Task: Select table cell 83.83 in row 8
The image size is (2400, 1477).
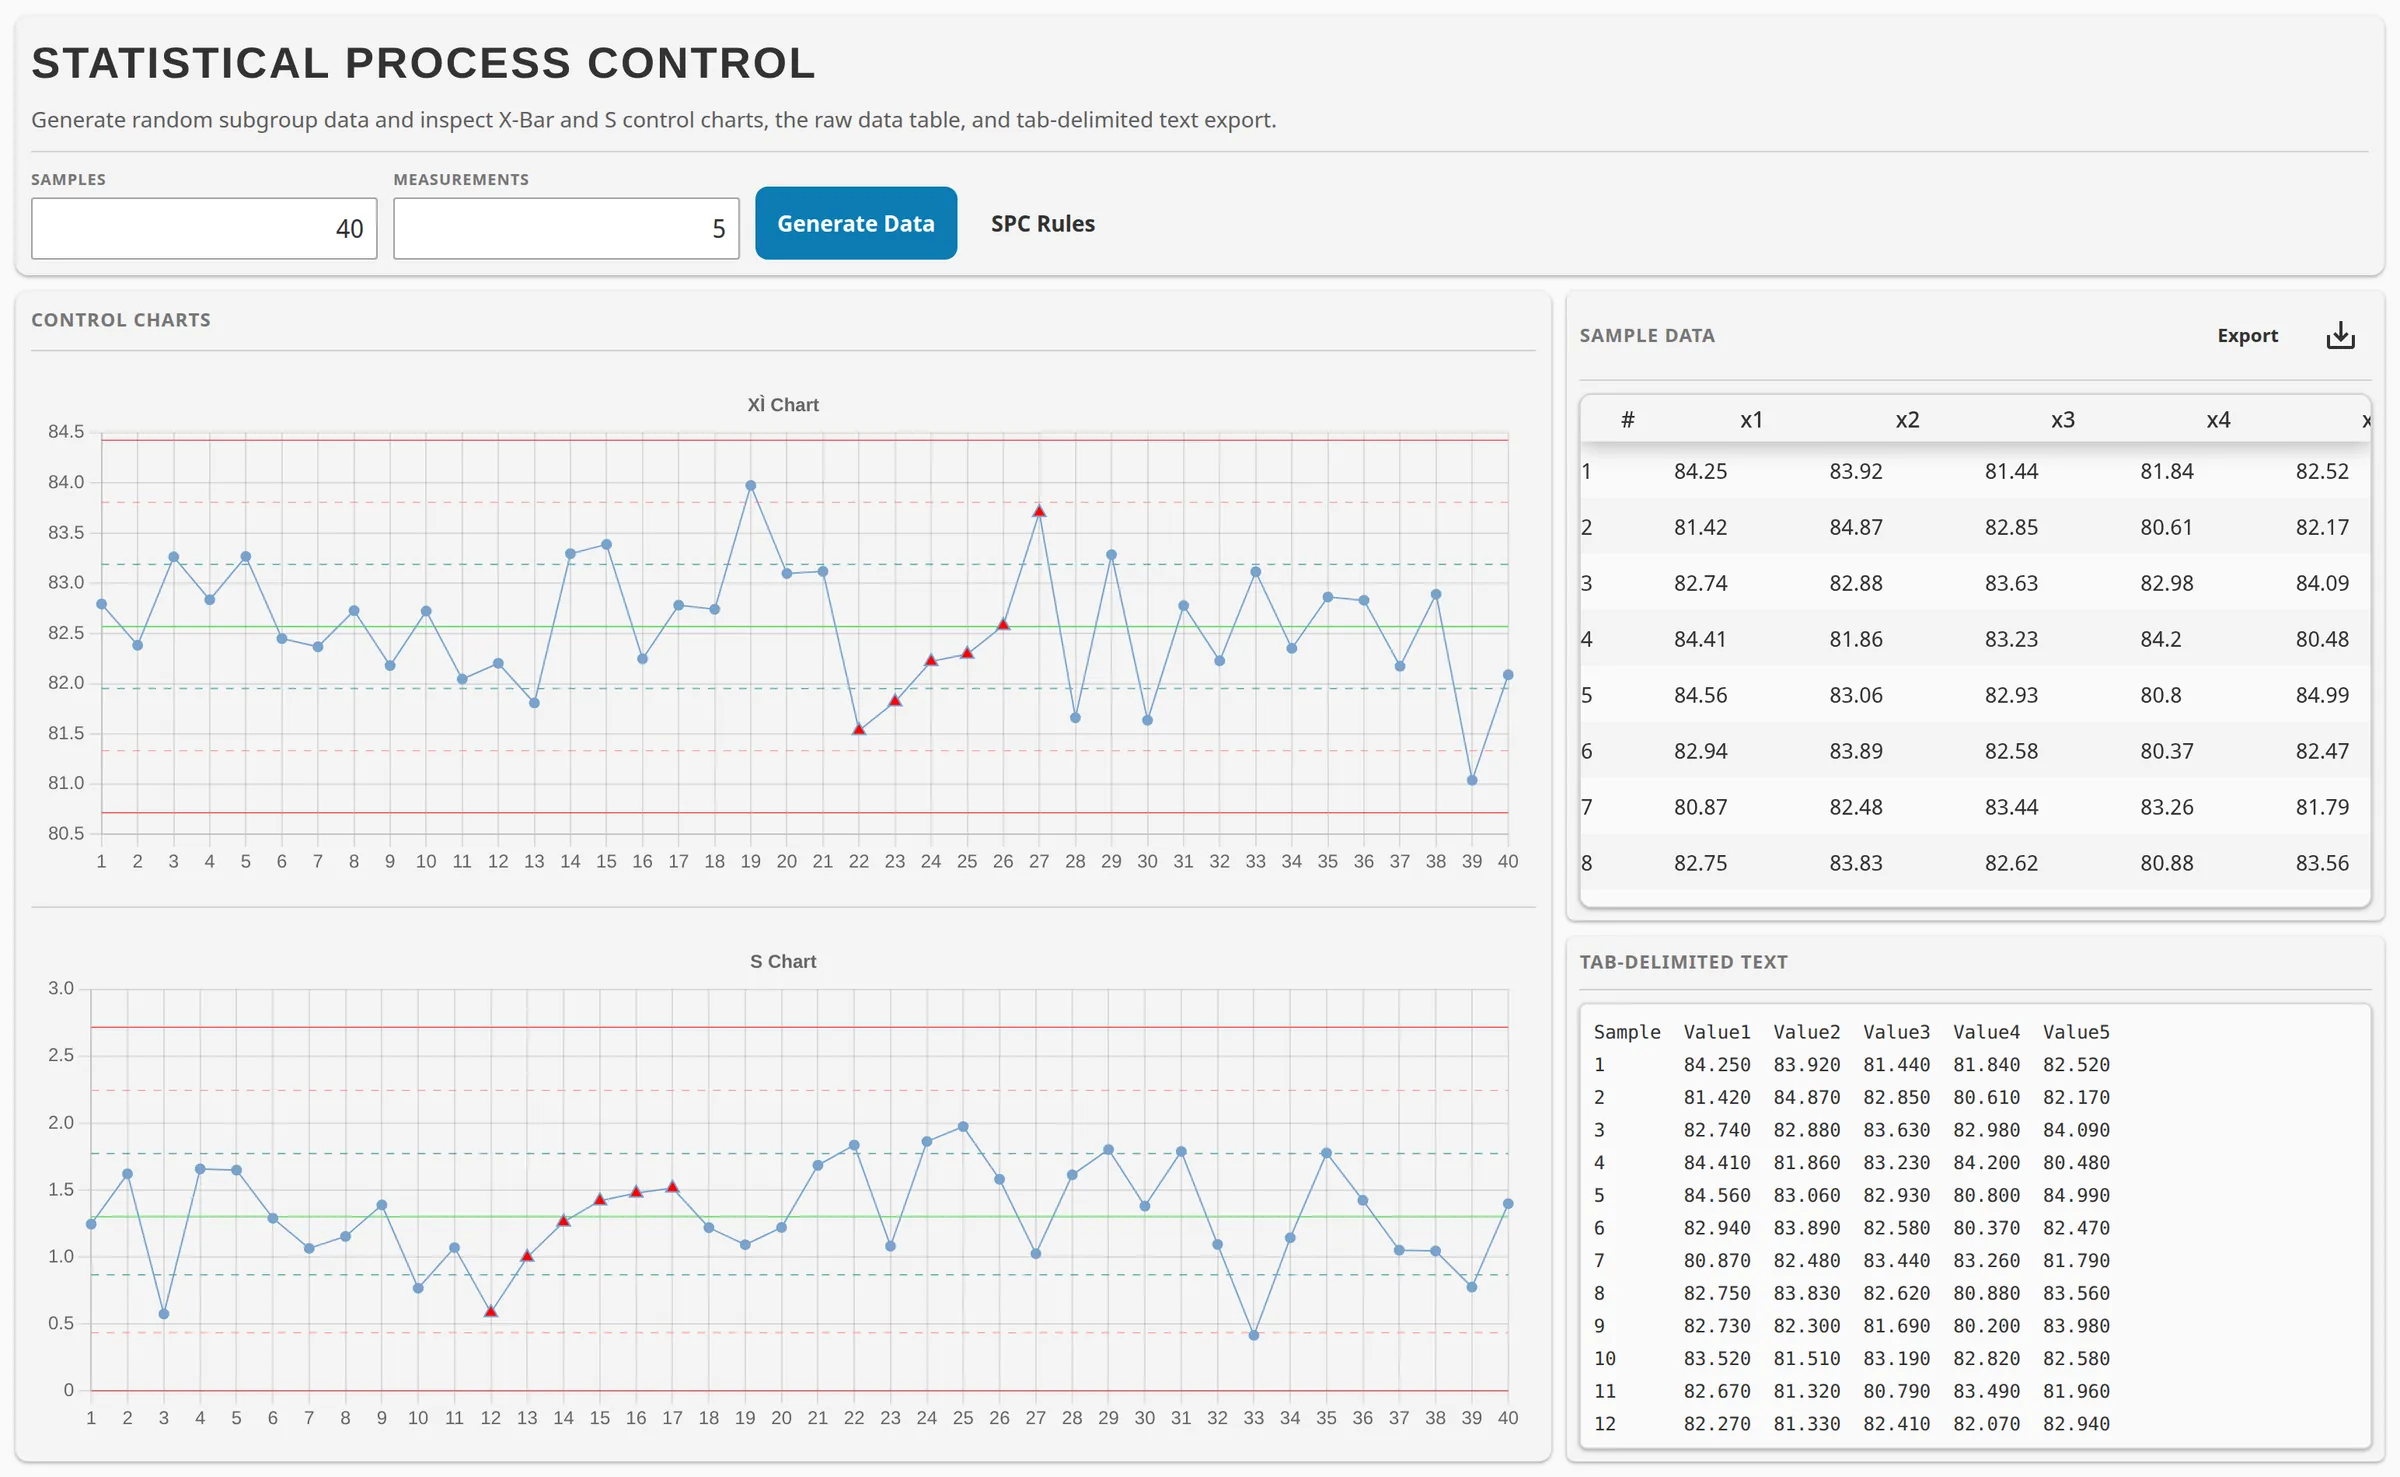Action: pyautogui.click(x=1856, y=863)
